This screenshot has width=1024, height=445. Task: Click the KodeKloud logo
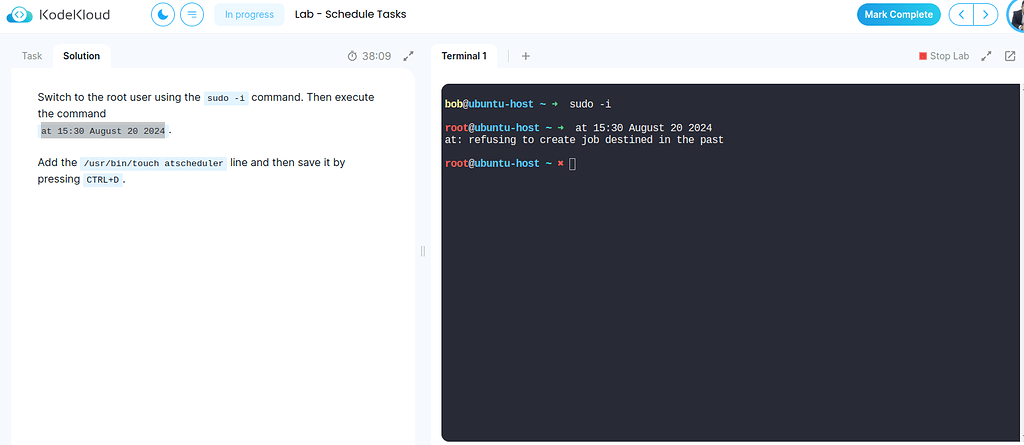click(x=58, y=15)
